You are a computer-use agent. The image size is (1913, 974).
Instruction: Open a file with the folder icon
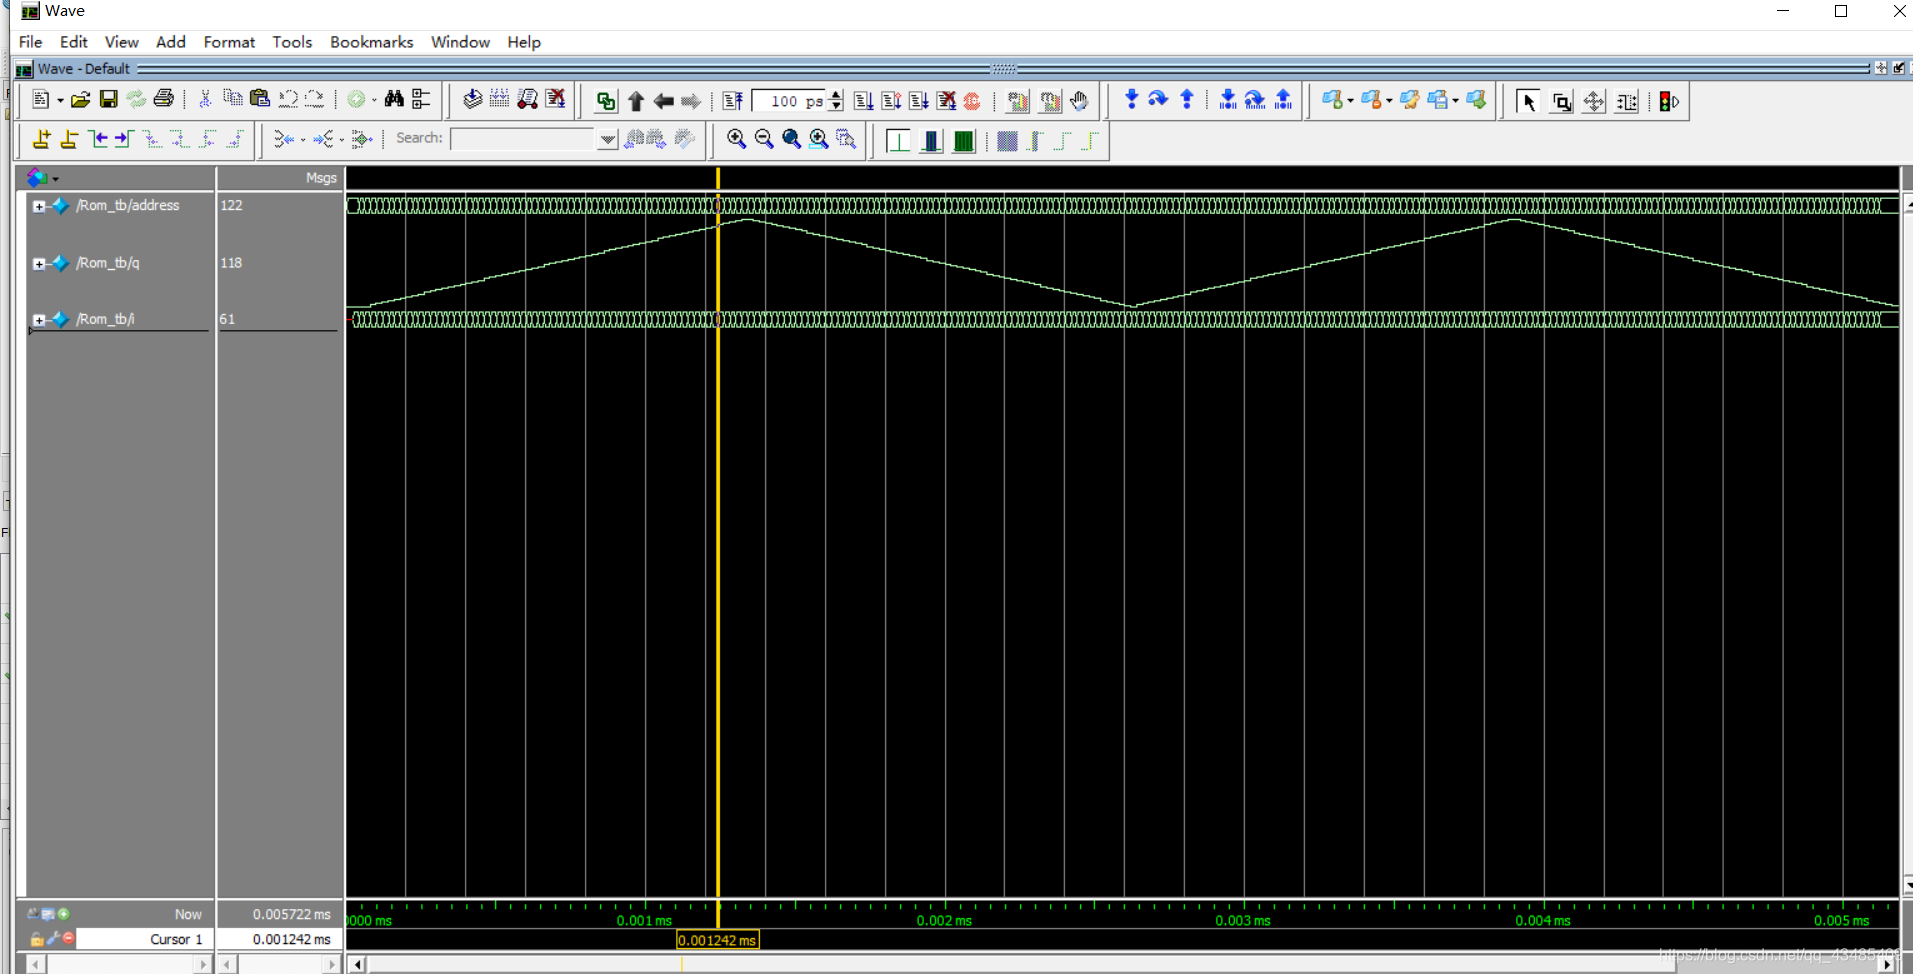coord(80,100)
